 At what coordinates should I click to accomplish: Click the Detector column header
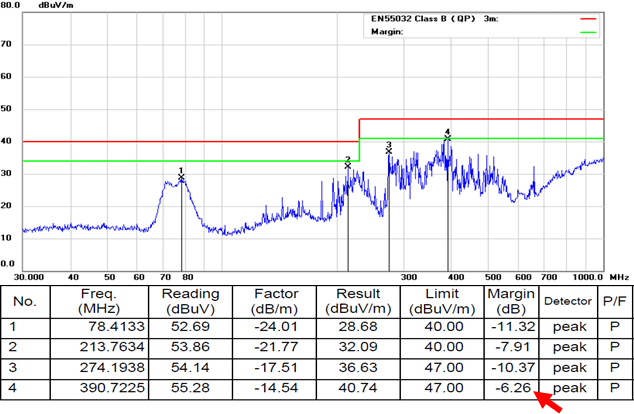pos(568,301)
